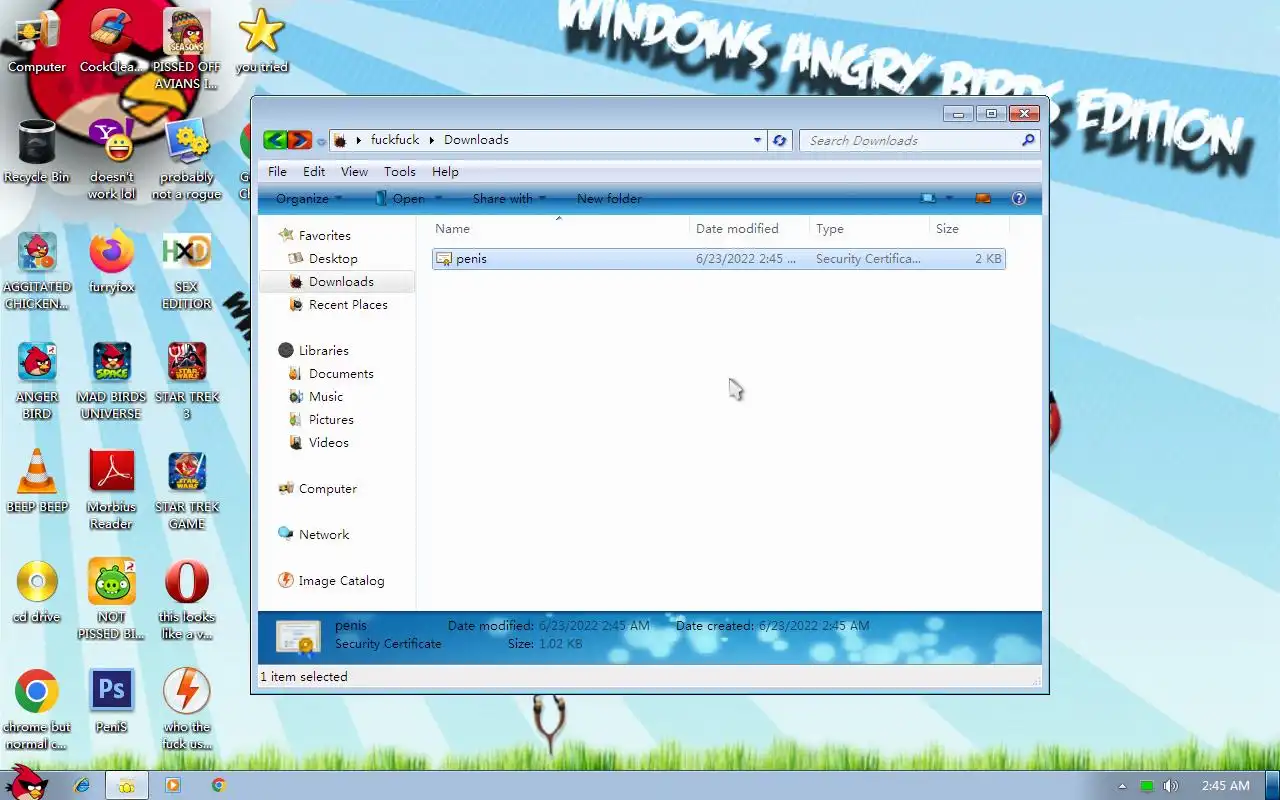This screenshot has width=1280, height=800.
Task: Open the View menu
Action: pyautogui.click(x=354, y=171)
